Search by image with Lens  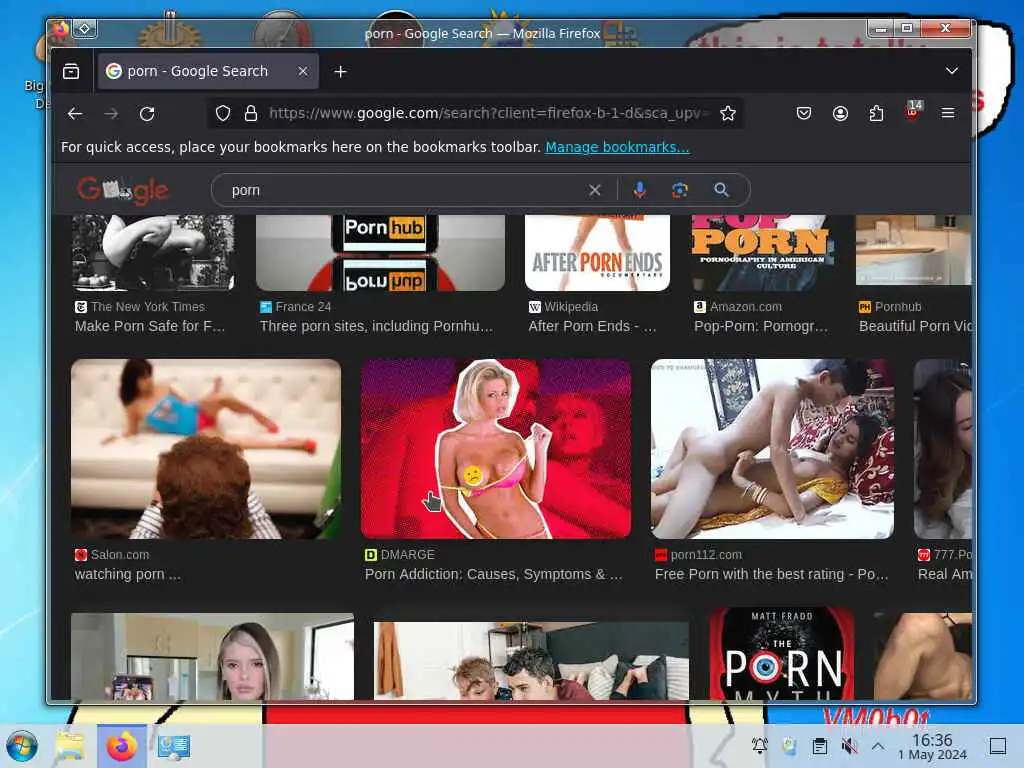tap(680, 190)
